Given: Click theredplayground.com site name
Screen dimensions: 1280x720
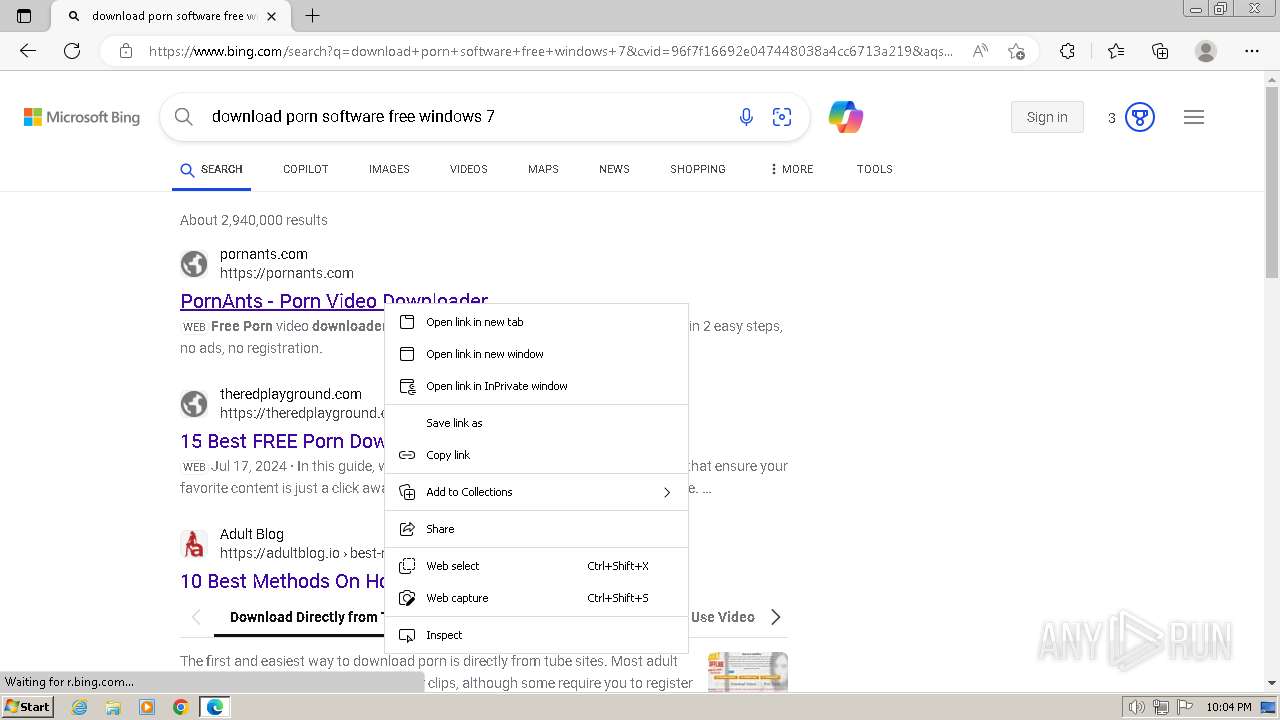Looking at the screenshot, I should [x=291, y=394].
